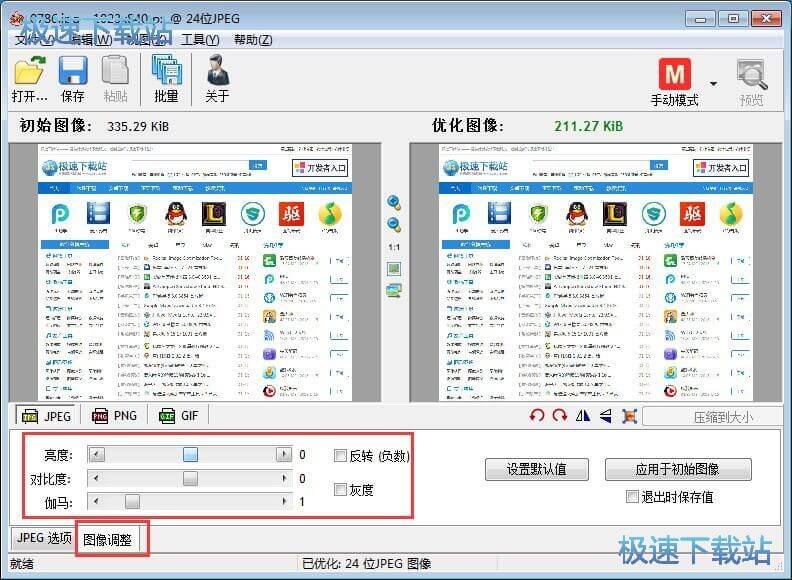Click the original size 335.29 KiB text

coord(138,126)
